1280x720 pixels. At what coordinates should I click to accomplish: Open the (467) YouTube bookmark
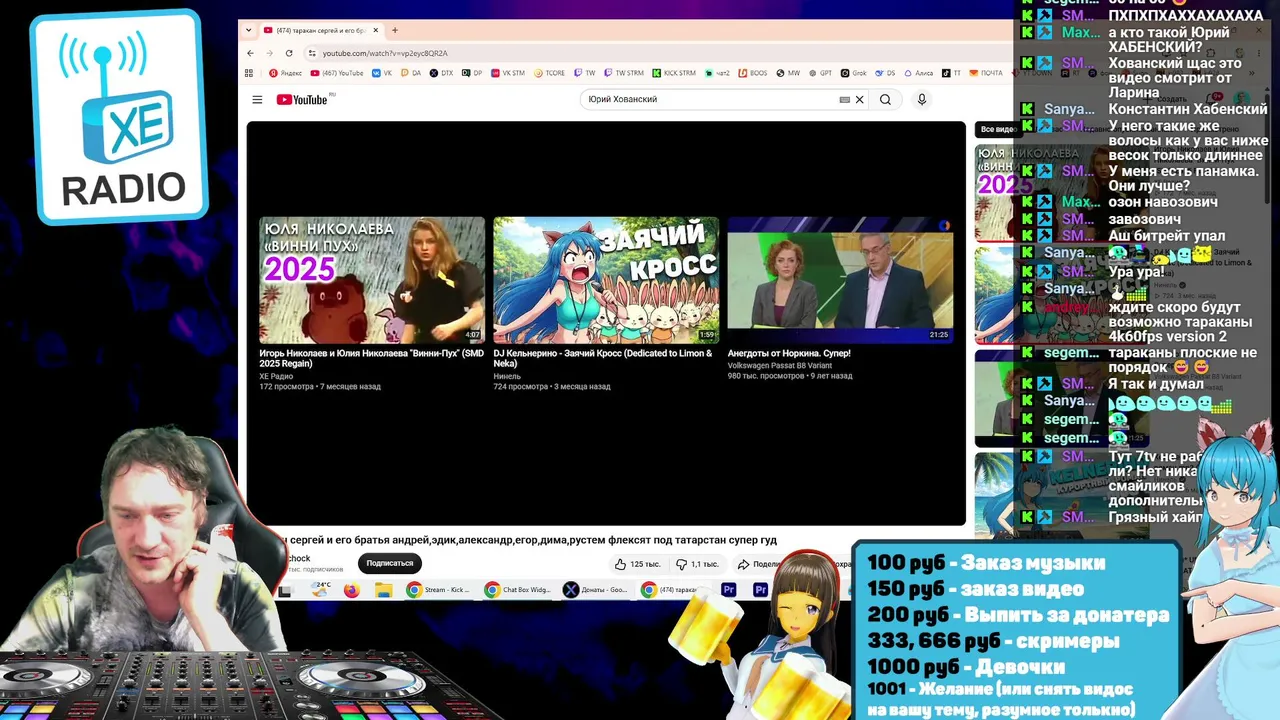point(337,73)
